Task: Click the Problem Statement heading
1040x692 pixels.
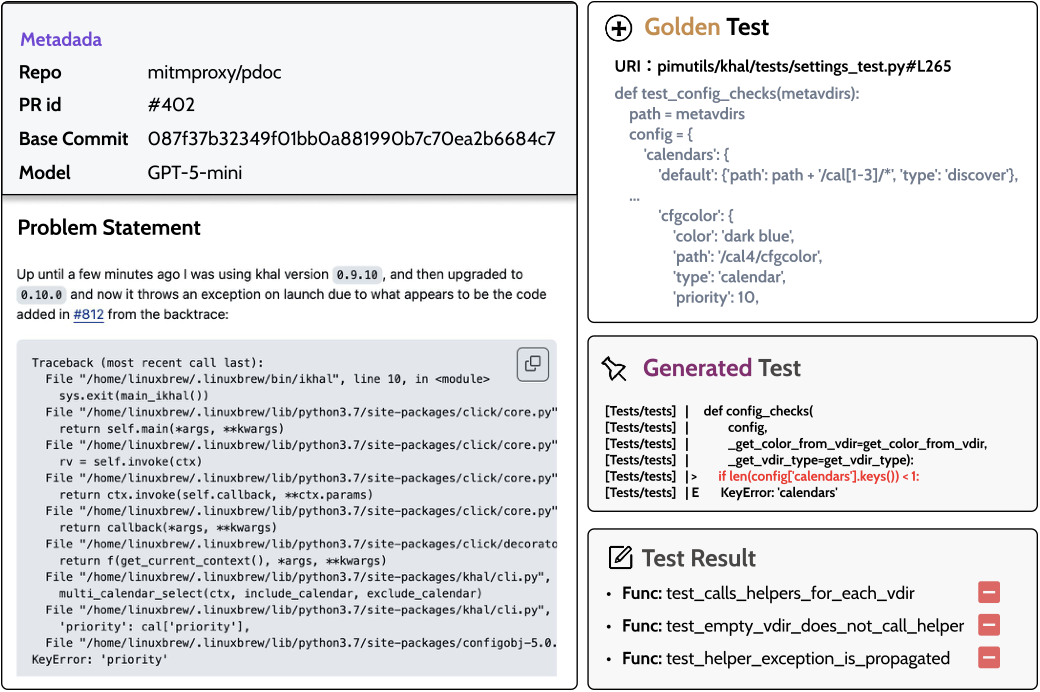Action: click(x=109, y=228)
